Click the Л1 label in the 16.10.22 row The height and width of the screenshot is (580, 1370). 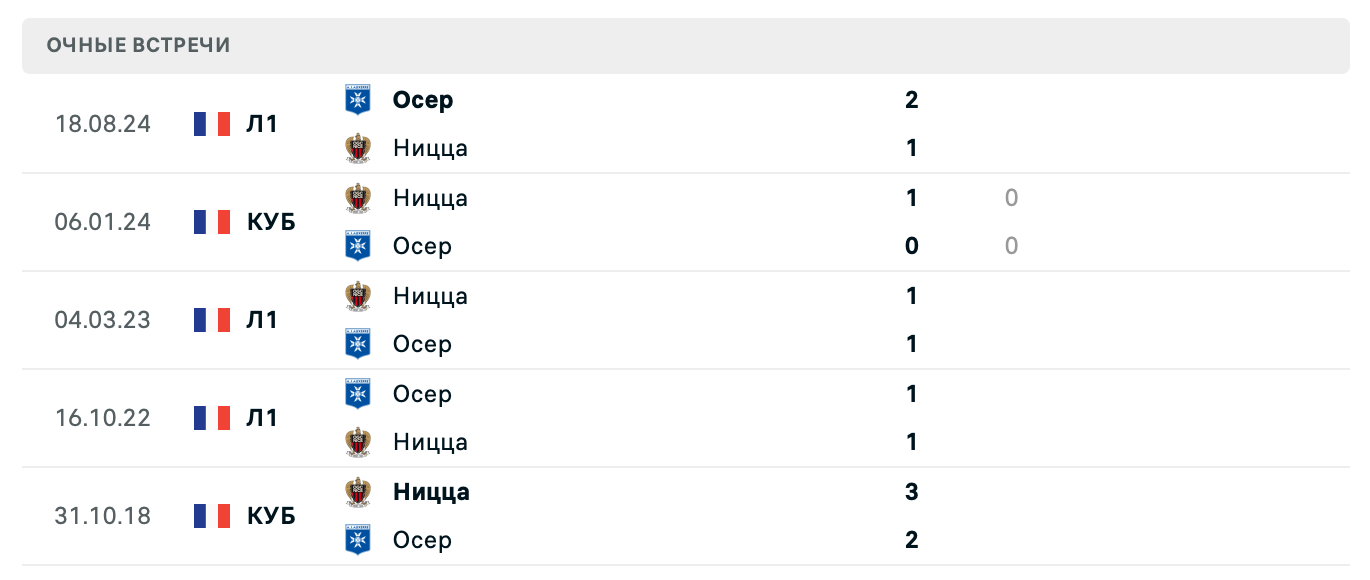(x=263, y=417)
